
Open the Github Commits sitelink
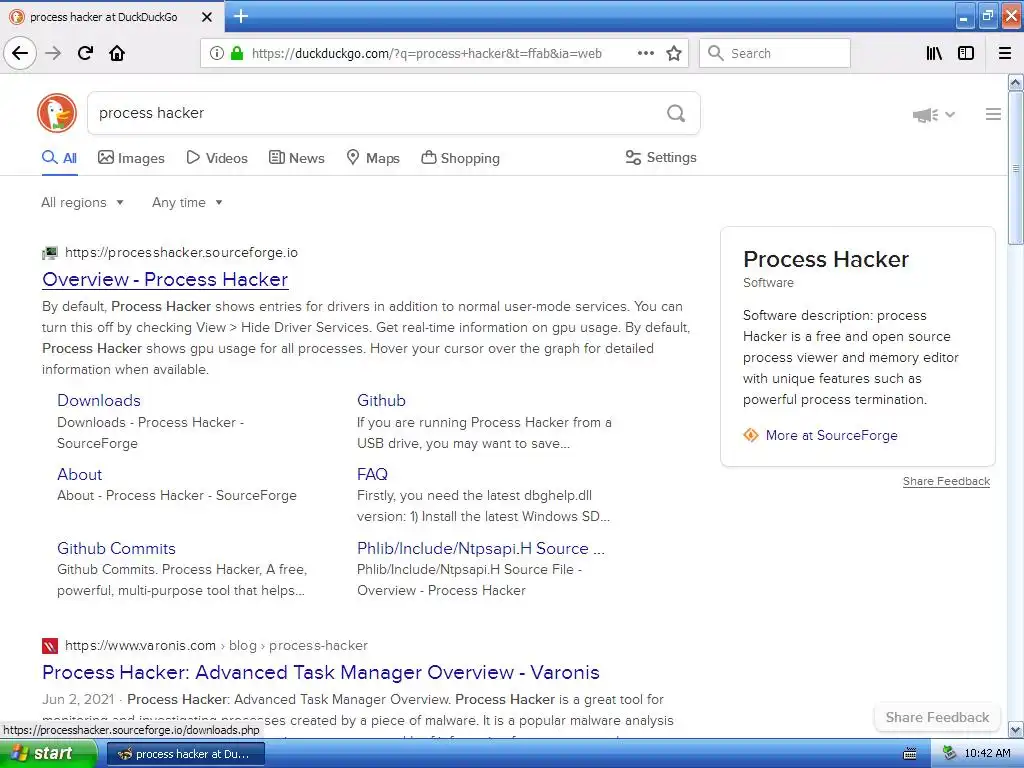click(116, 549)
